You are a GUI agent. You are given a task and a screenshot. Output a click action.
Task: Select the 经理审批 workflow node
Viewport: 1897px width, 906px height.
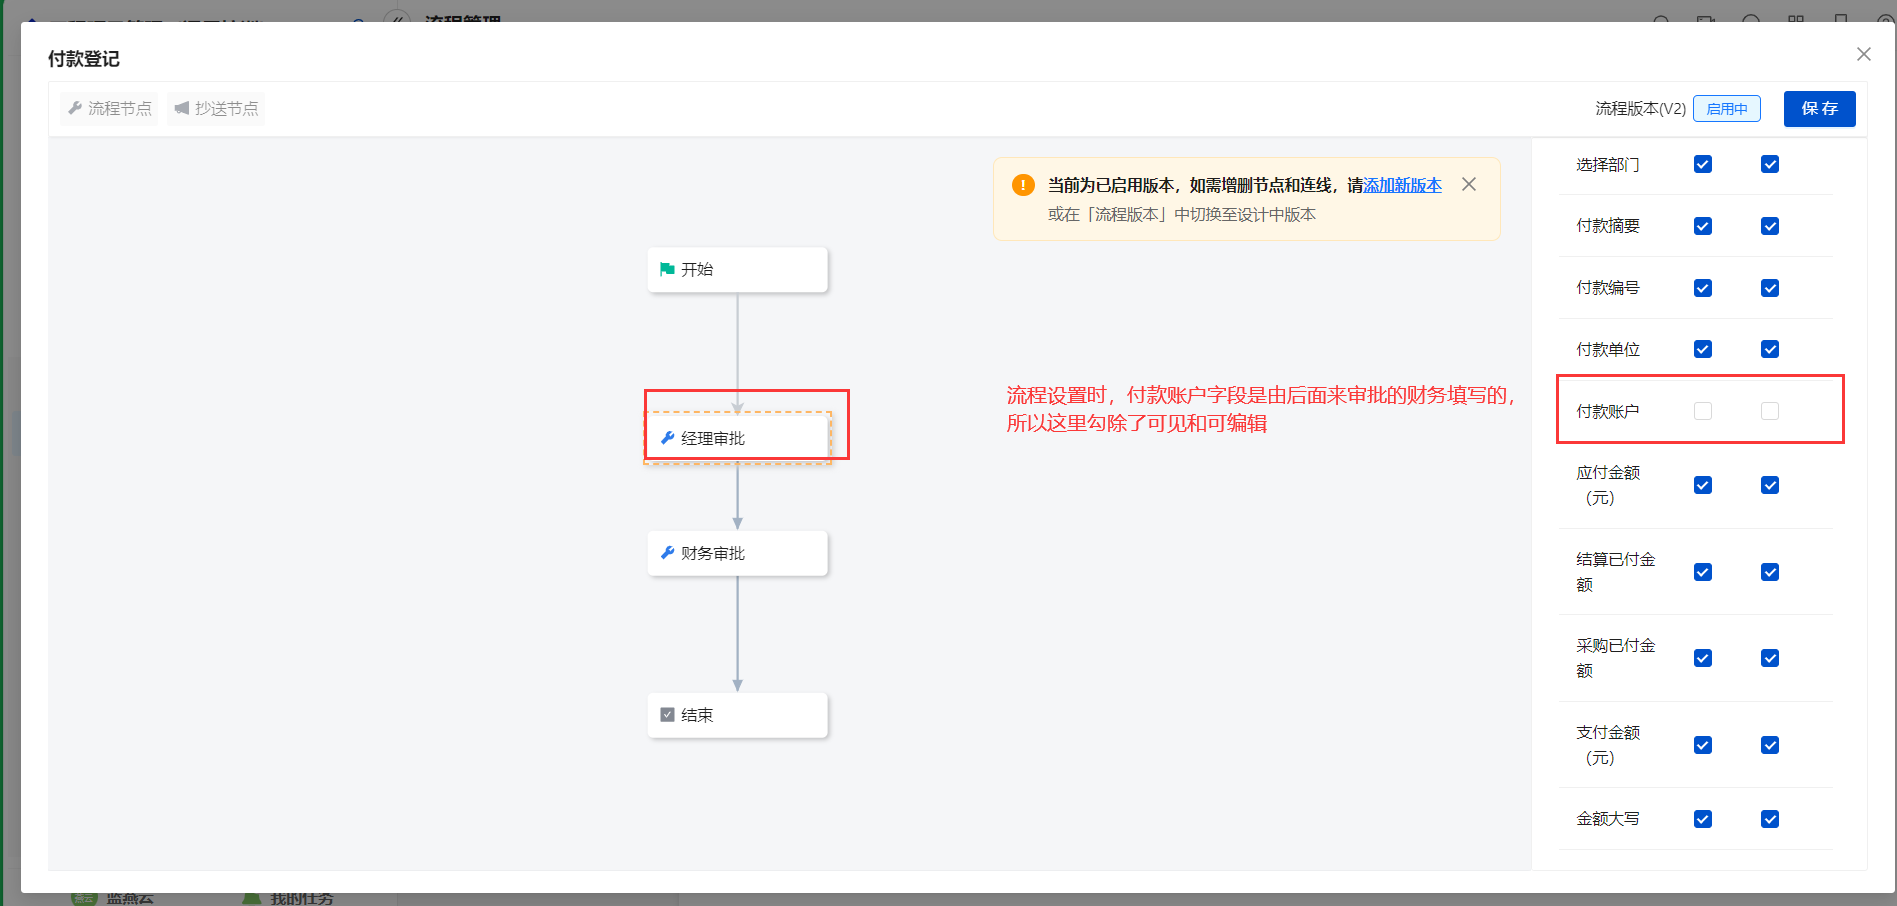pos(738,438)
